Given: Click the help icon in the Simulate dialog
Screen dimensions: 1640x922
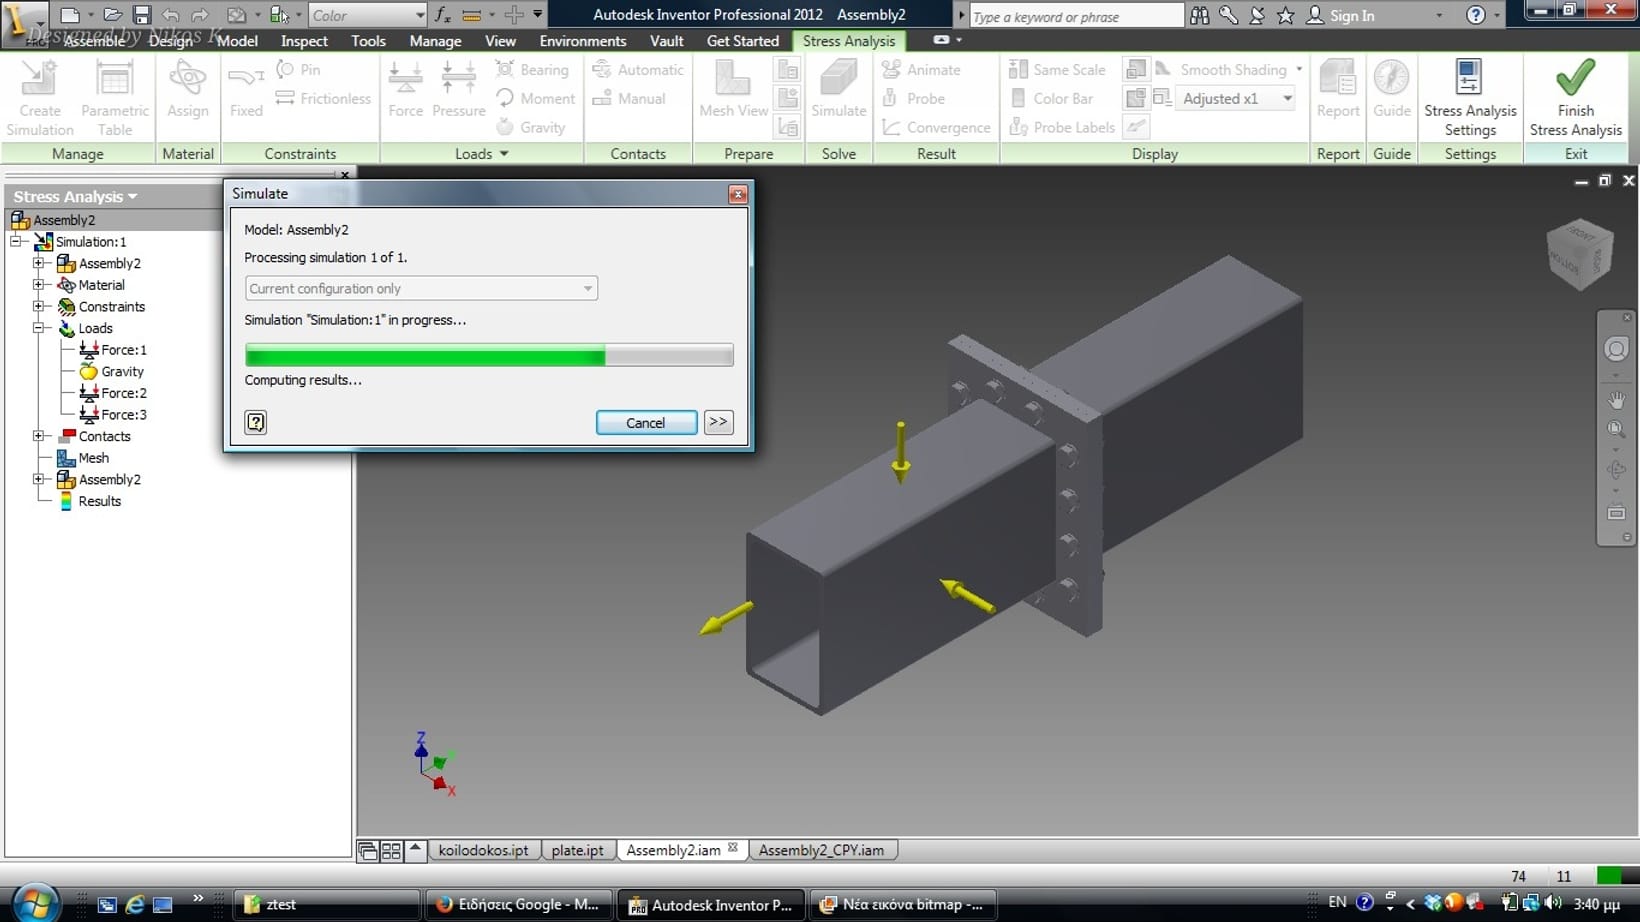Looking at the screenshot, I should pyautogui.click(x=256, y=422).
